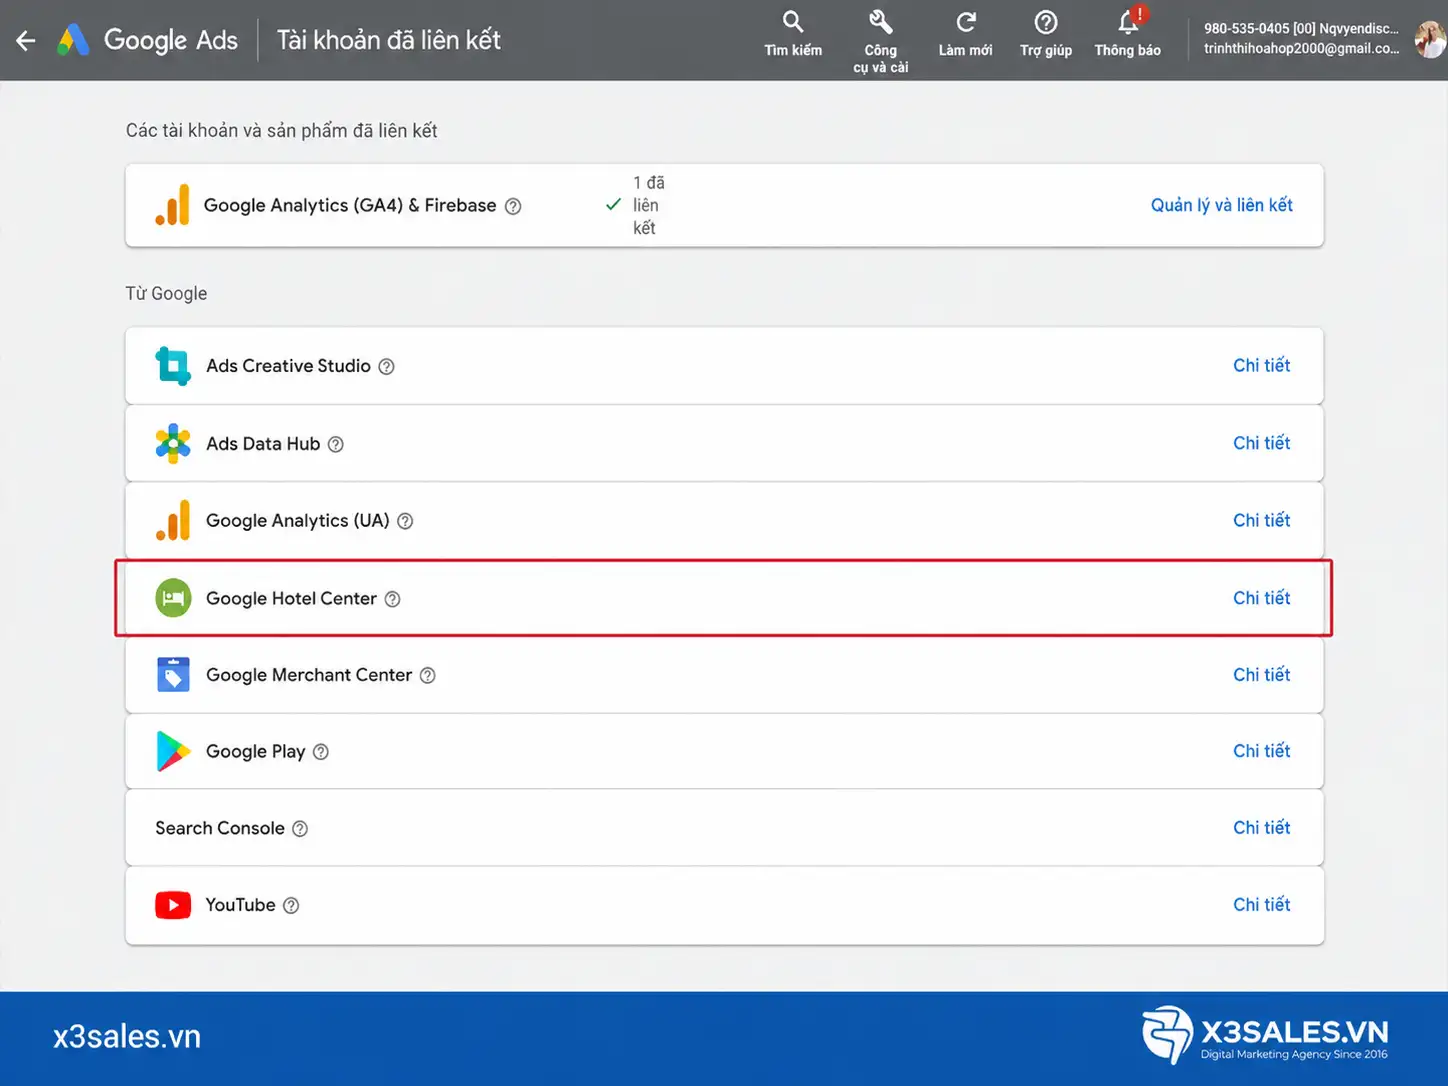This screenshot has height=1086, width=1448.
Task: Click the Google Play icon
Action: tap(173, 751)
